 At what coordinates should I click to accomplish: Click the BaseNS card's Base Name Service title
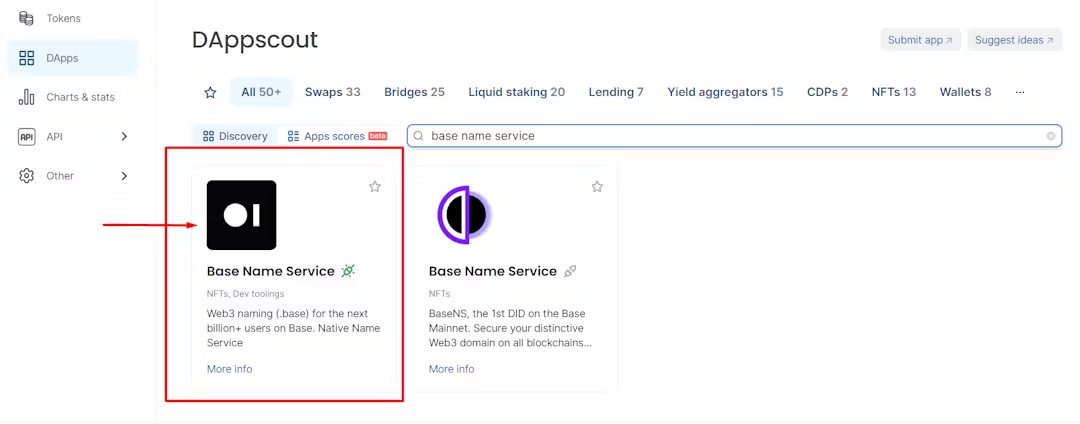[x=492, y=271]
